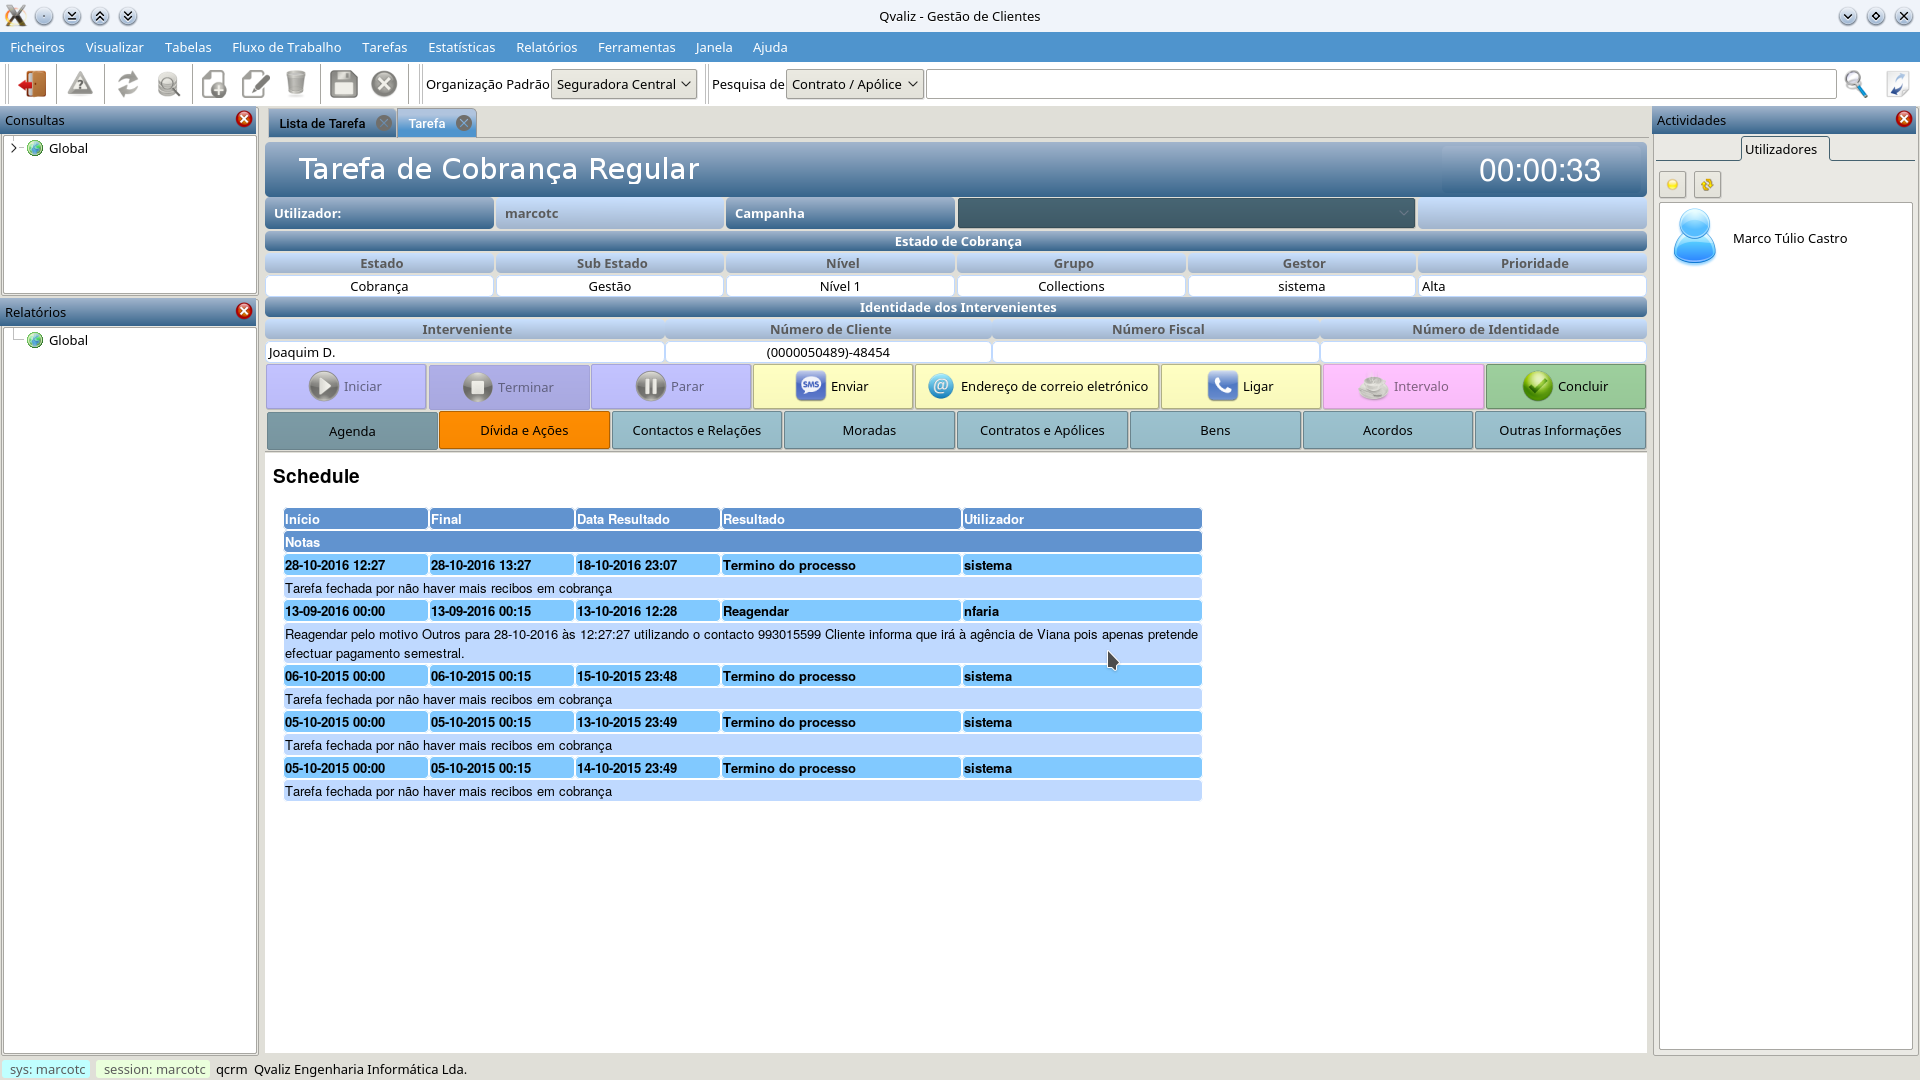Click the new document toolbar icon
Screen dimensions: 1920x1080
(x=213, y=84)
